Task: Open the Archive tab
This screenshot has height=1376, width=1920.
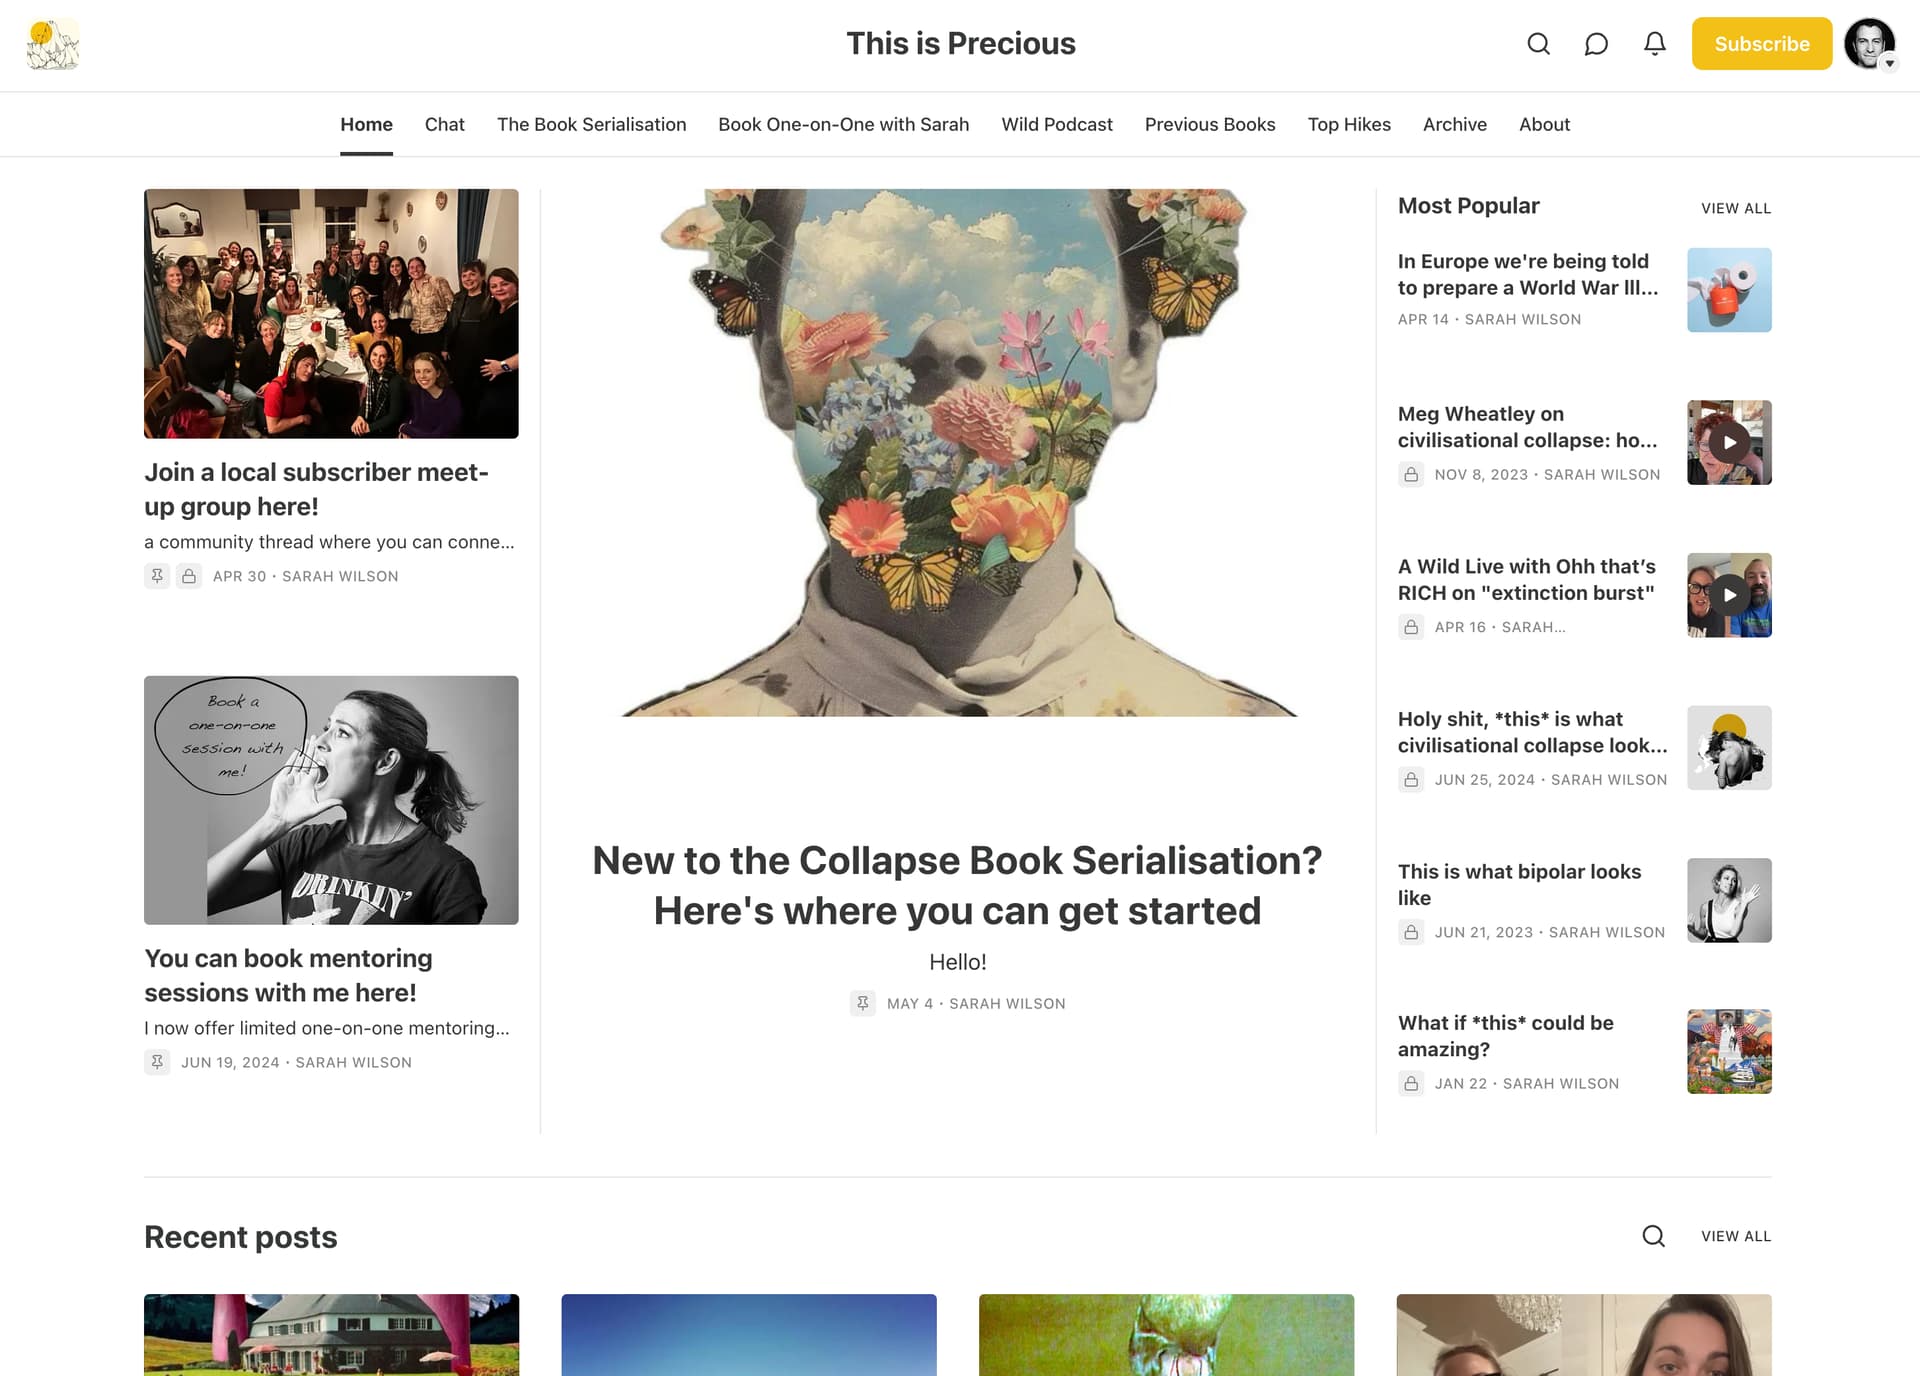Action: click(1454, 124)
